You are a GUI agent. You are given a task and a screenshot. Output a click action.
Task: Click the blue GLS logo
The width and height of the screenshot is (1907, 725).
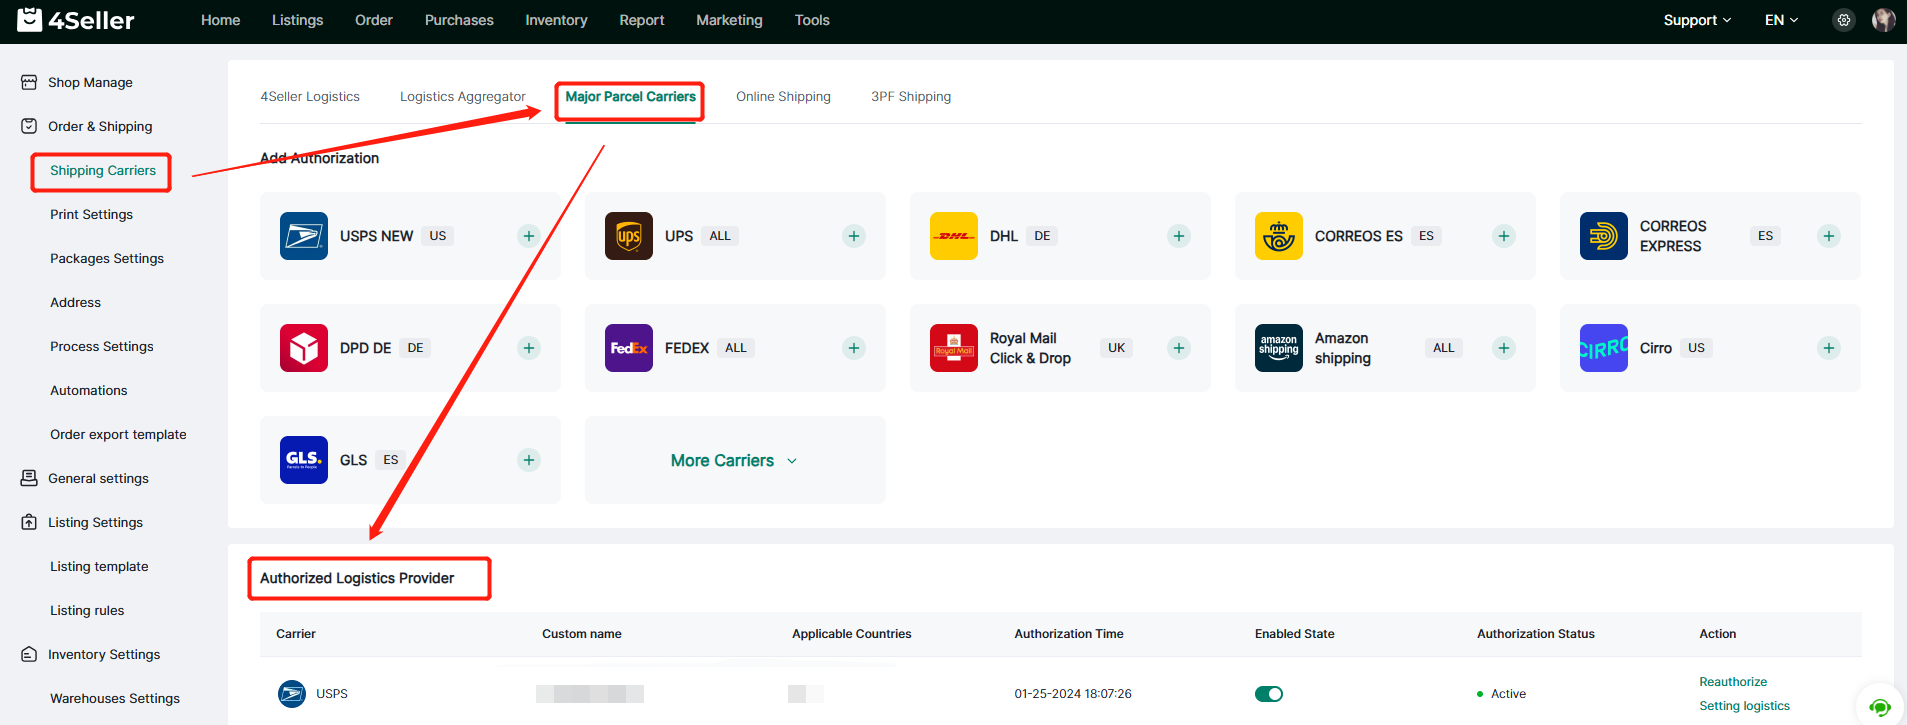coord(304,460)
